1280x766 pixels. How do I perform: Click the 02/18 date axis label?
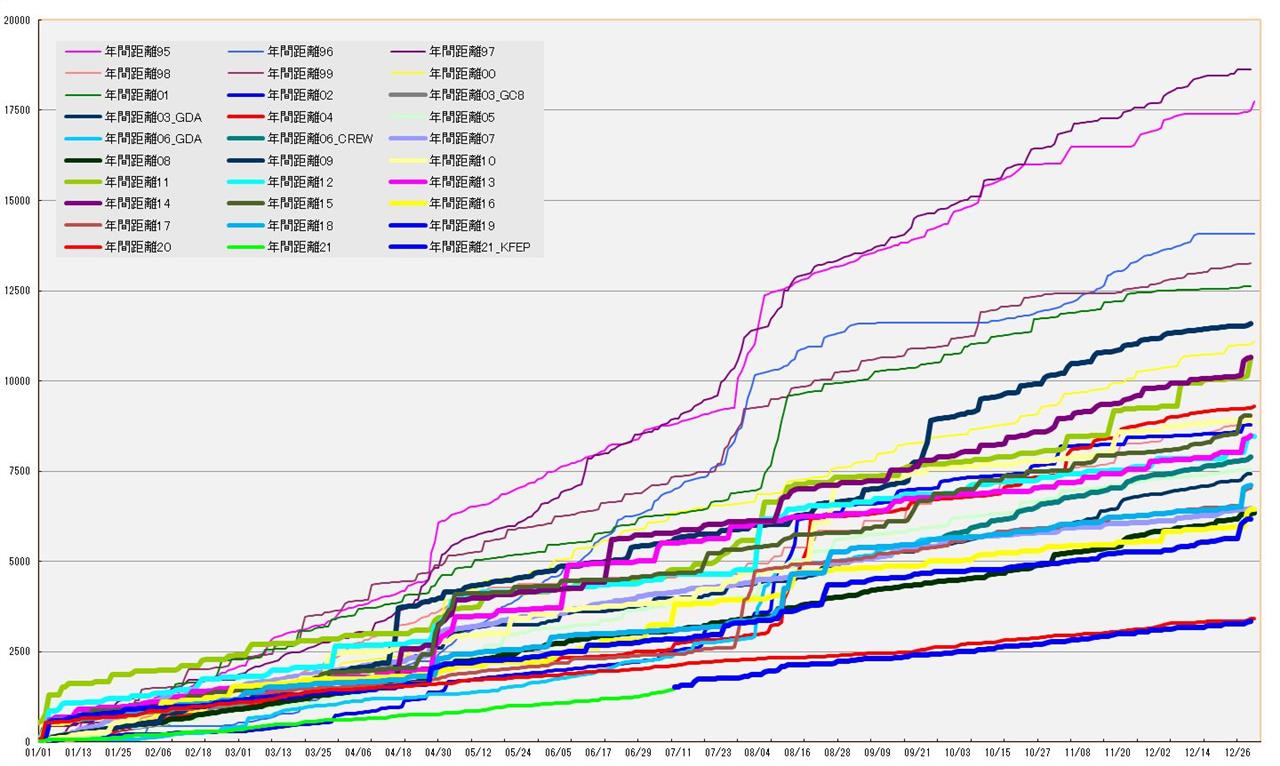coord(198,751)
